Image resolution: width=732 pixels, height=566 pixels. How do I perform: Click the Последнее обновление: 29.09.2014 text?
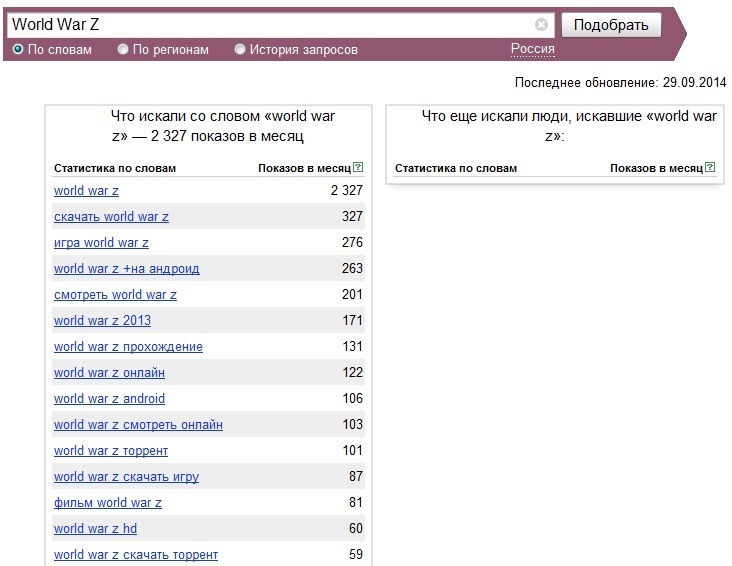tap(620, 83)
